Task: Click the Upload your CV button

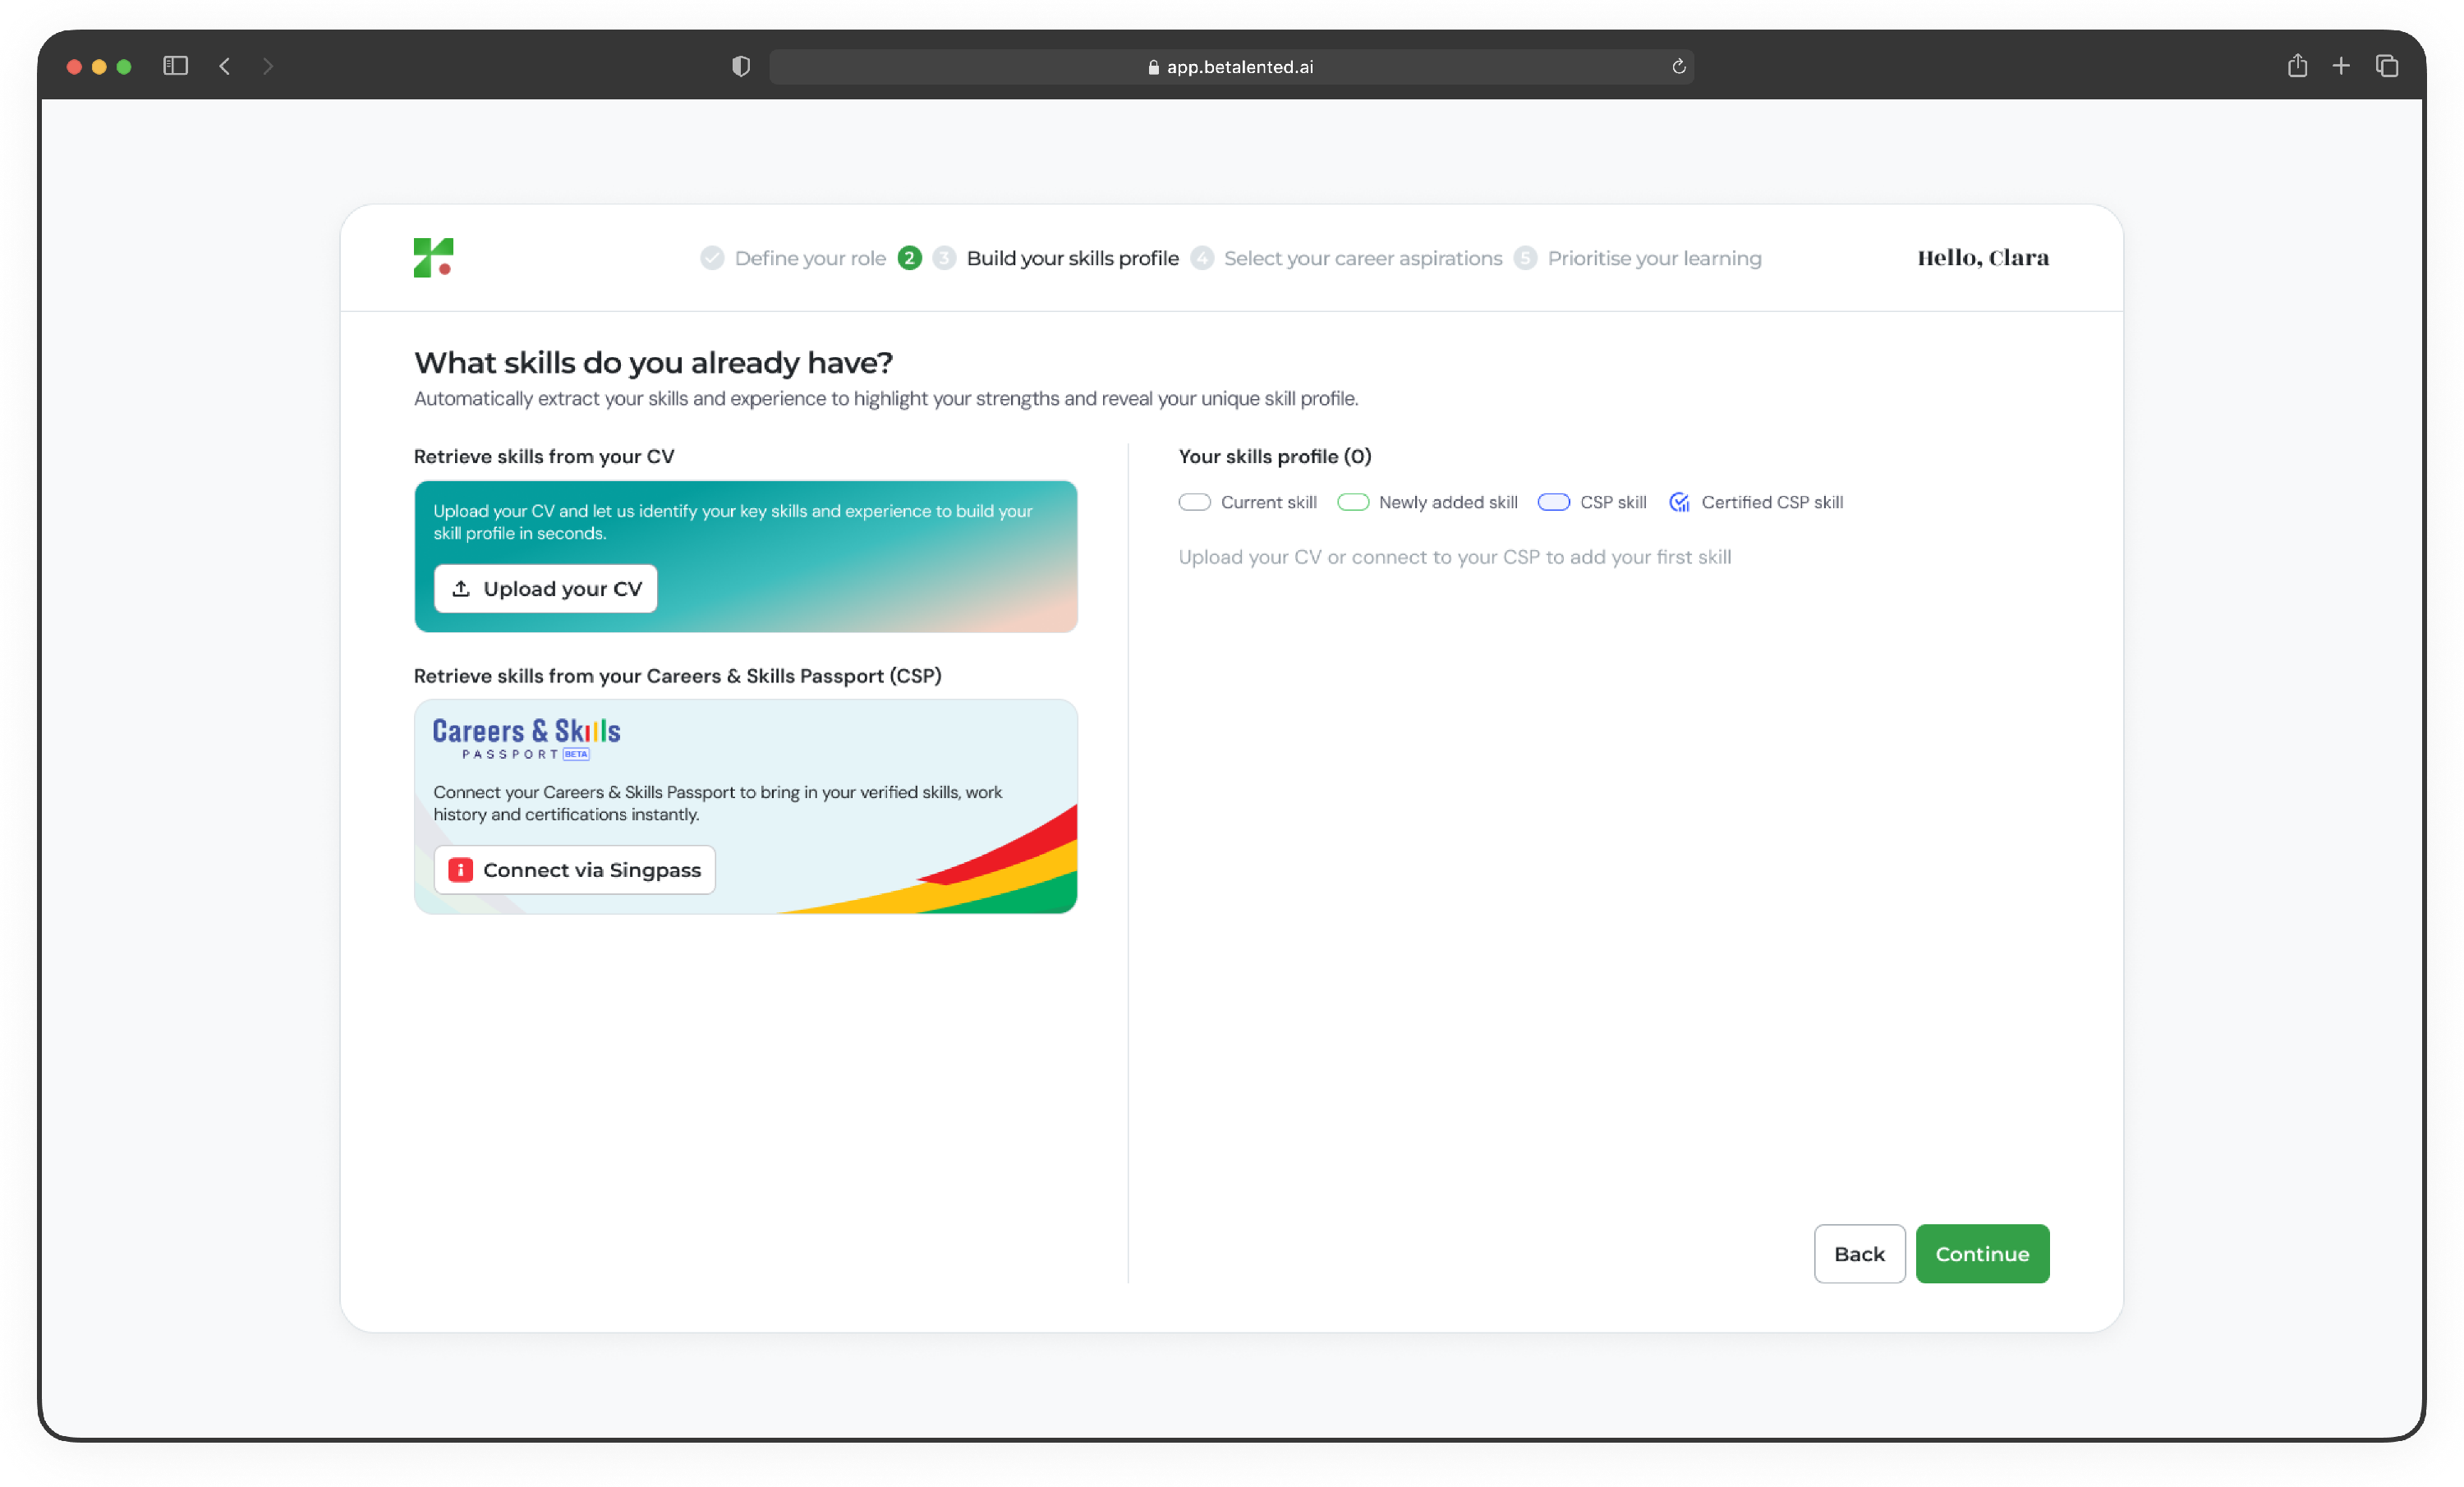Action: [x=546, y=589]
